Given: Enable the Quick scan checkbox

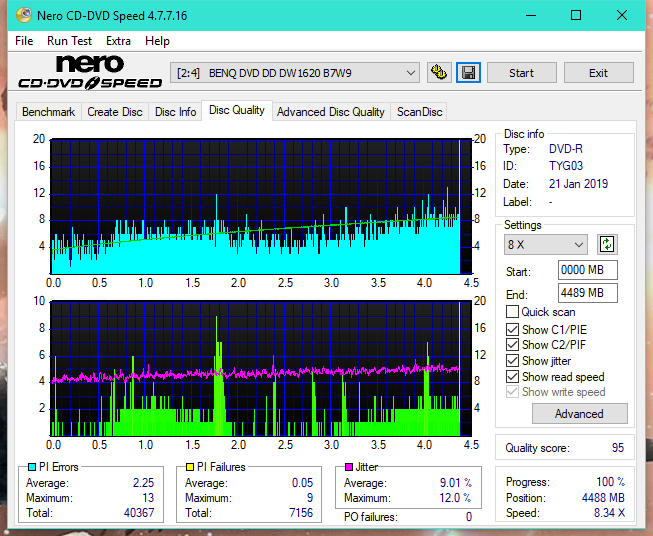Looking at the screenshot, I should (x=512, y=312).
